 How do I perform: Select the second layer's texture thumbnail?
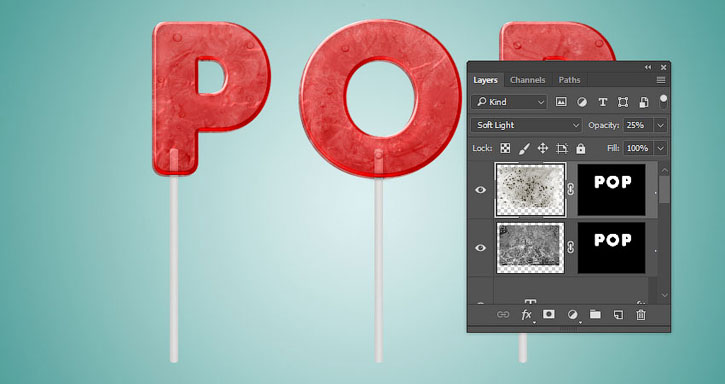coord(530,248)
